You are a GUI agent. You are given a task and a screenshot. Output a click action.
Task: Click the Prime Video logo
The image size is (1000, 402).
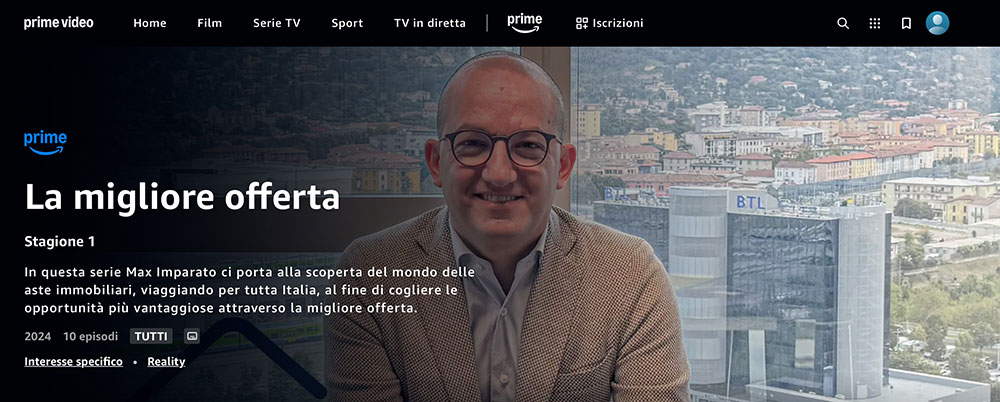(x=59, y=23)
